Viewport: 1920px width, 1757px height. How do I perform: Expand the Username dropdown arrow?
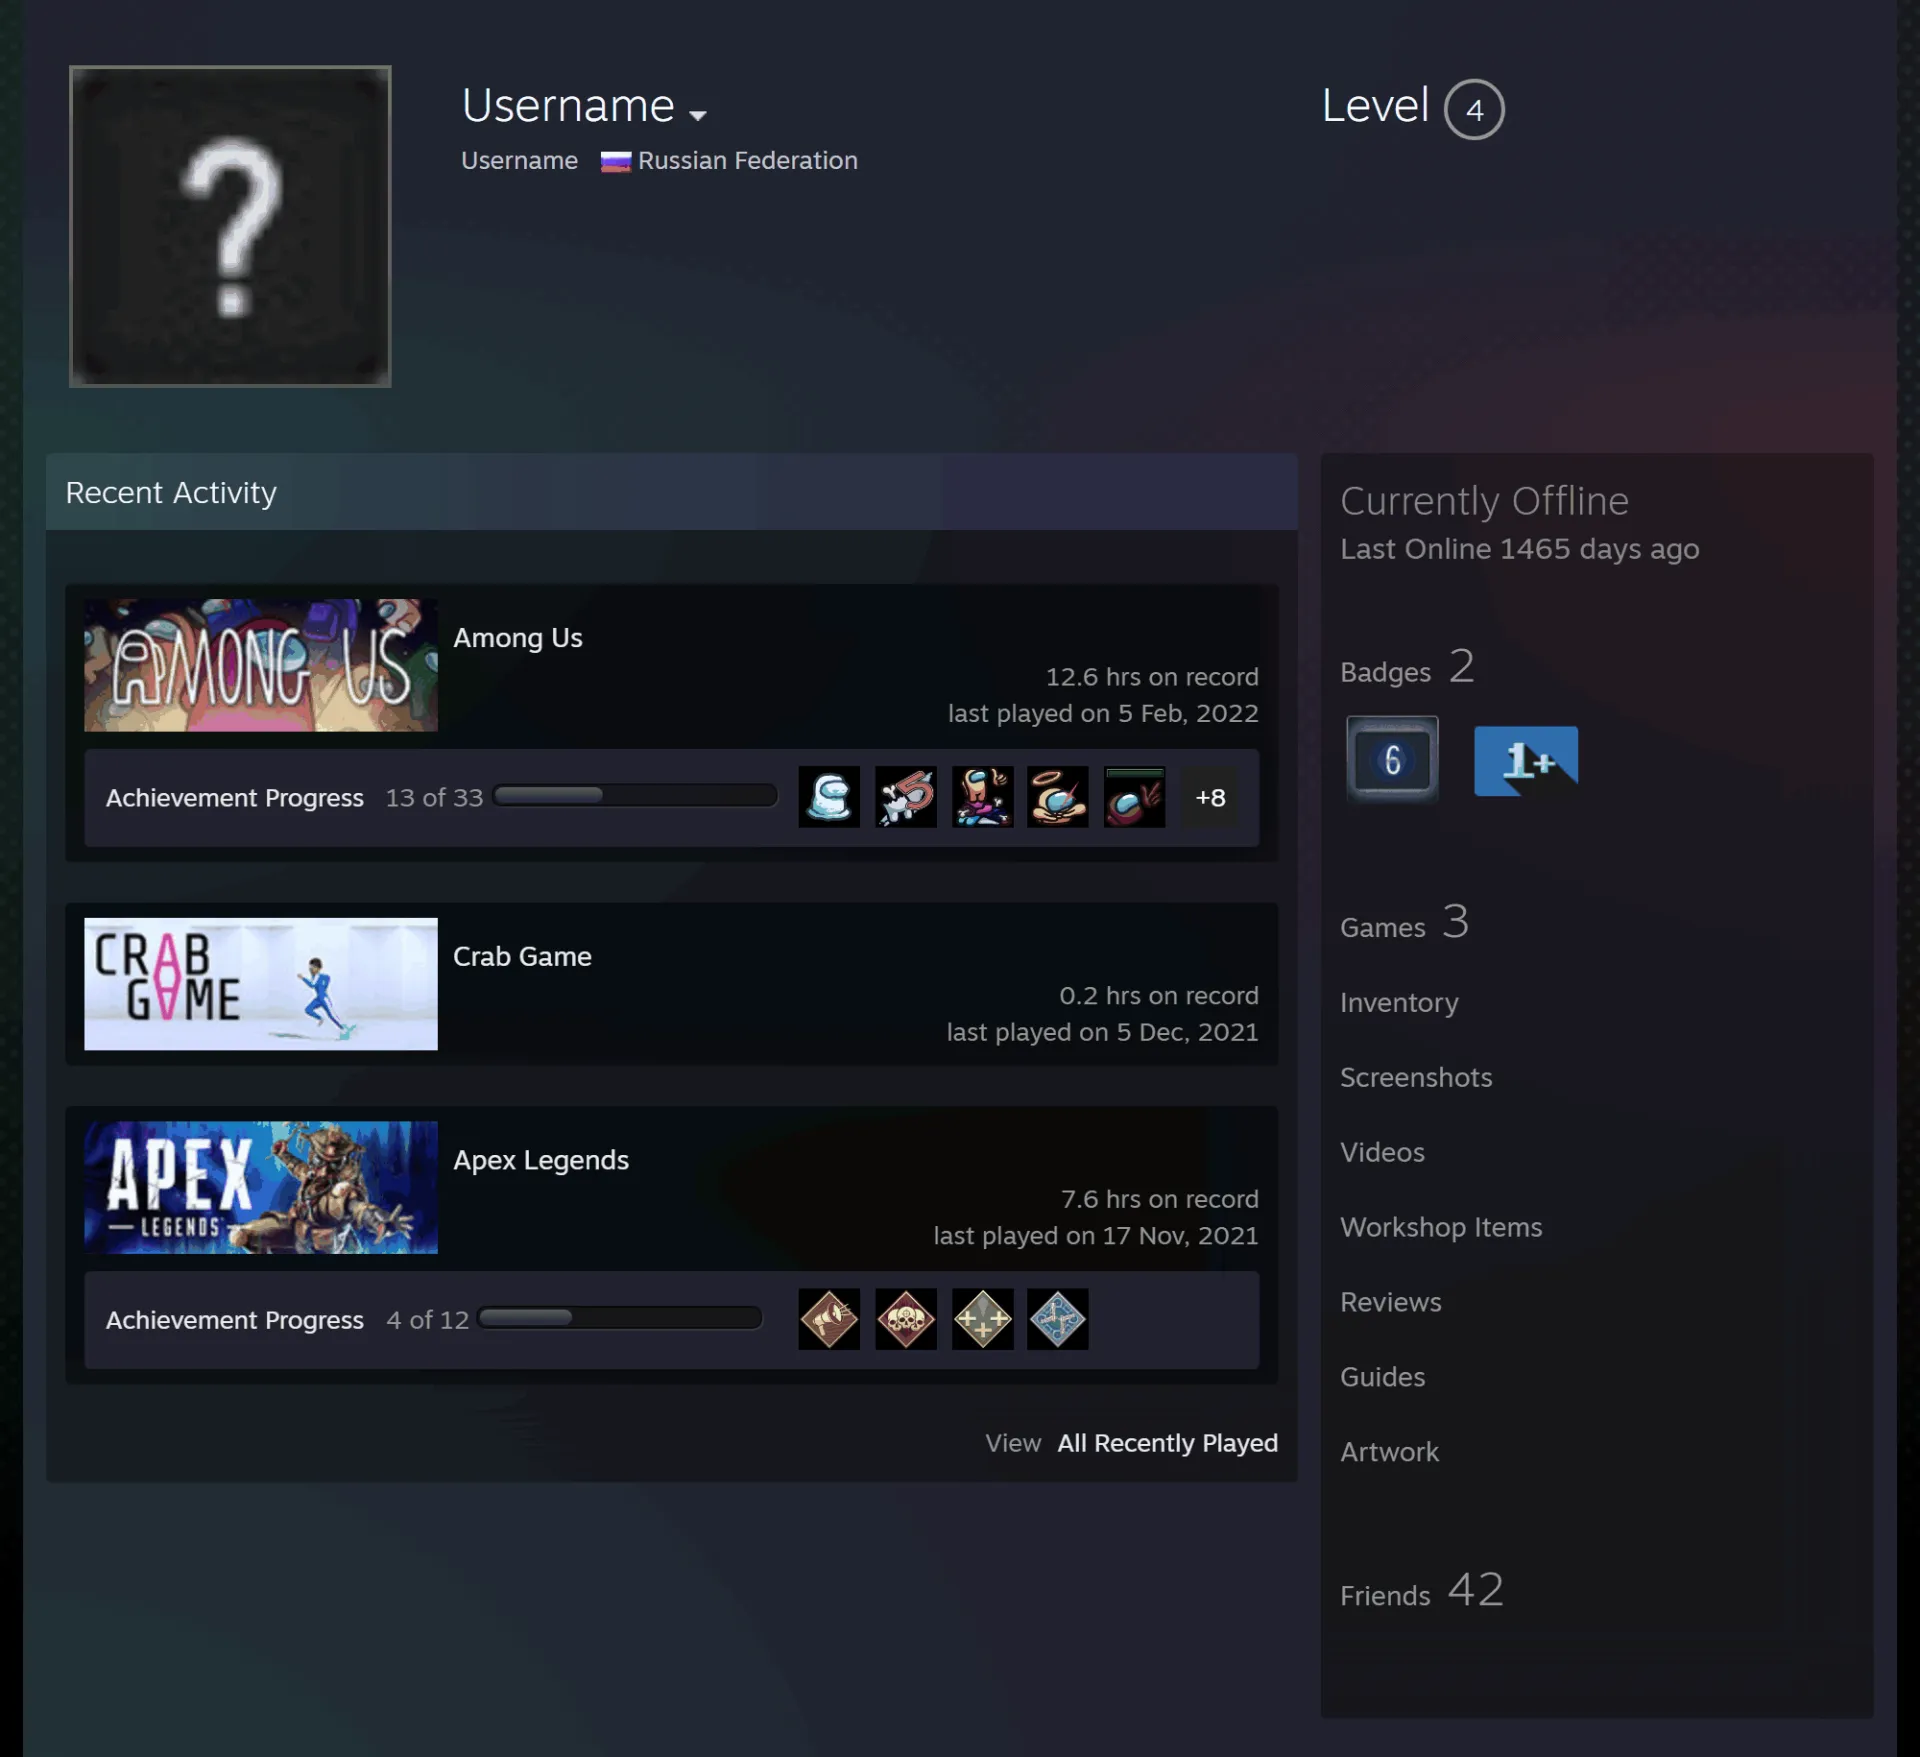pos(698,115)
